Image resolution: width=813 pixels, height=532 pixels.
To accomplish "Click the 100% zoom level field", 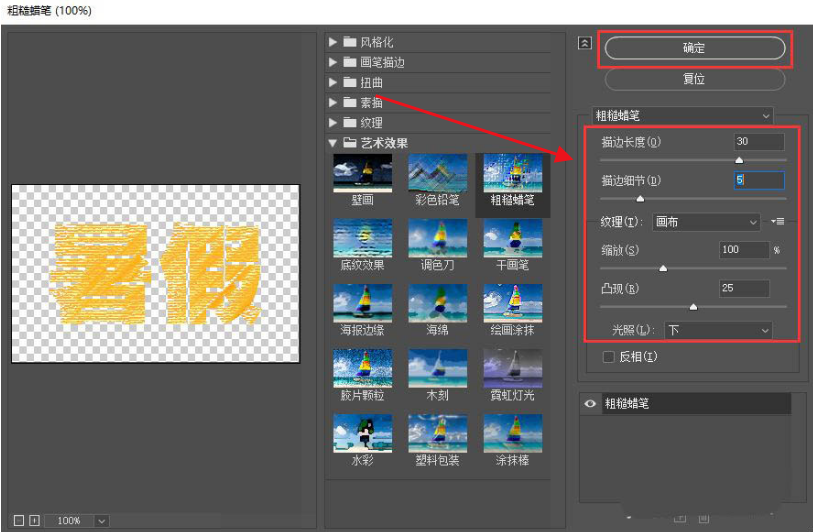I will (x=69, y=521).
